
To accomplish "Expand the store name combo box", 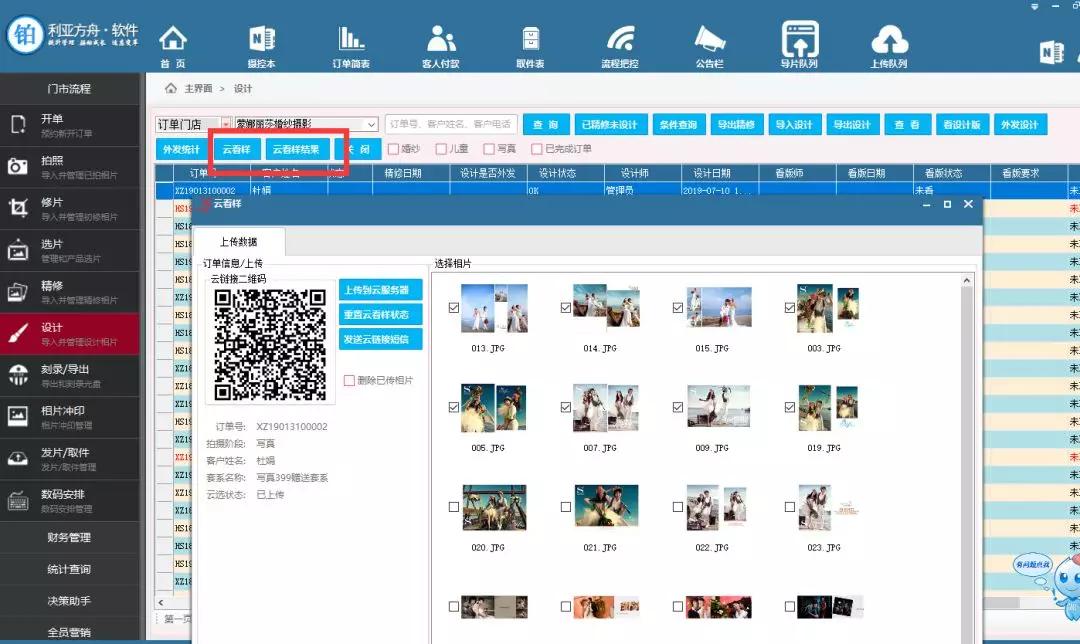I will pos(371,125).
